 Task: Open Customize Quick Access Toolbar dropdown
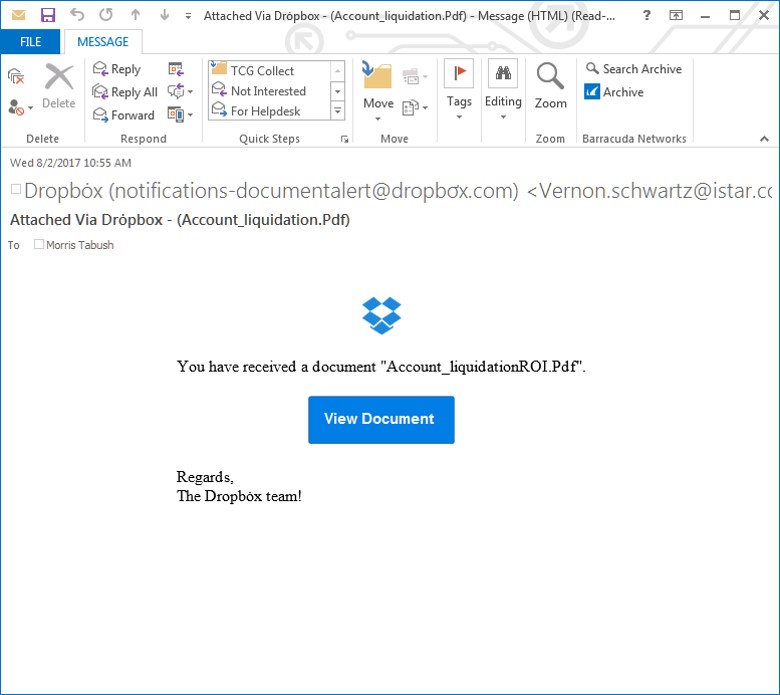point(188,16)
